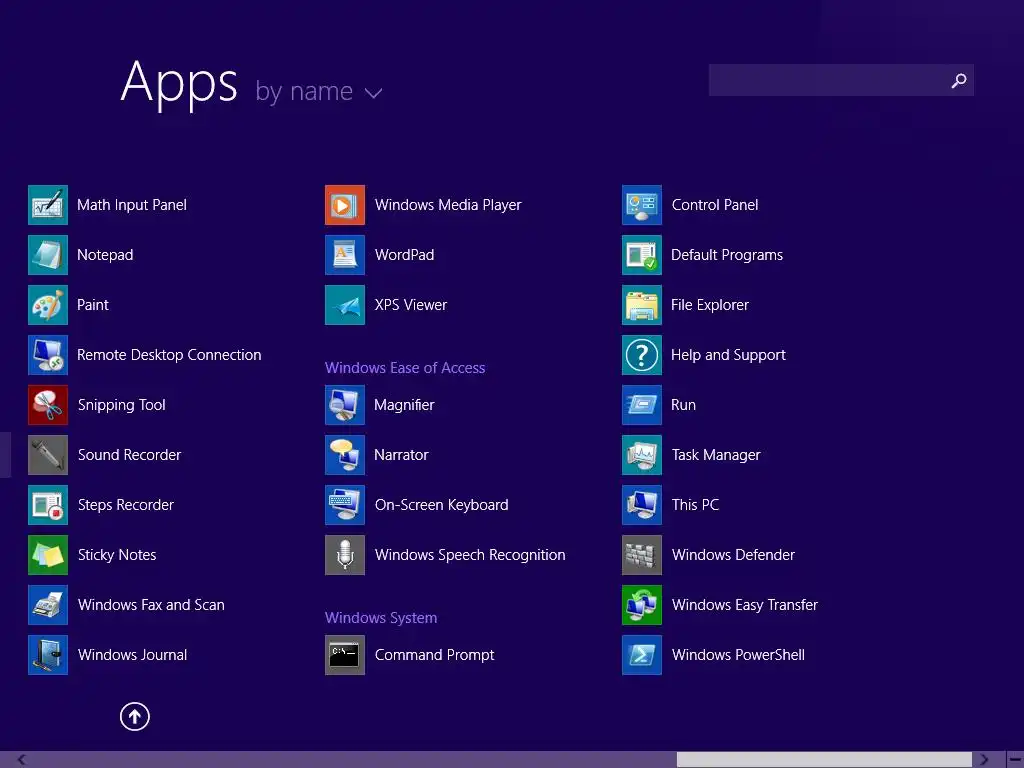1024x768 pixels.
Task: Launch Windows Defender wall icon
Action: (642, 555)
